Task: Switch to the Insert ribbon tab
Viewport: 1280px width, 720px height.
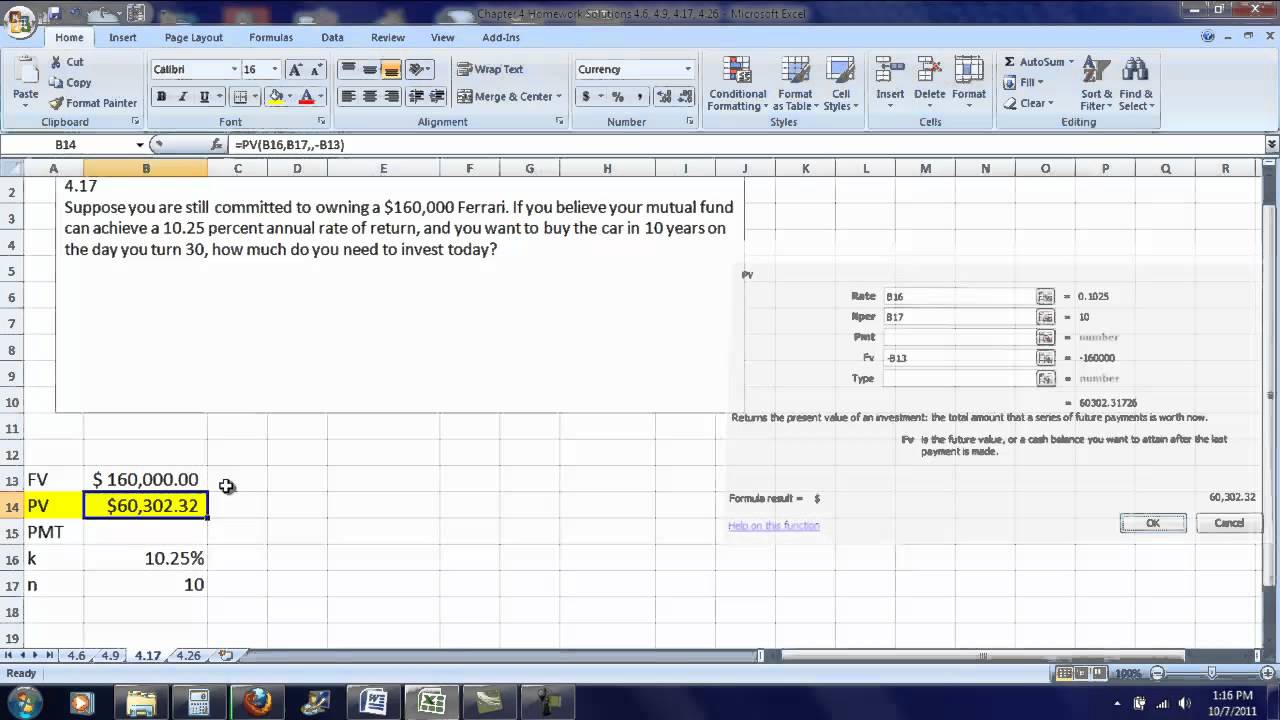Action: [x=123, y=37]
